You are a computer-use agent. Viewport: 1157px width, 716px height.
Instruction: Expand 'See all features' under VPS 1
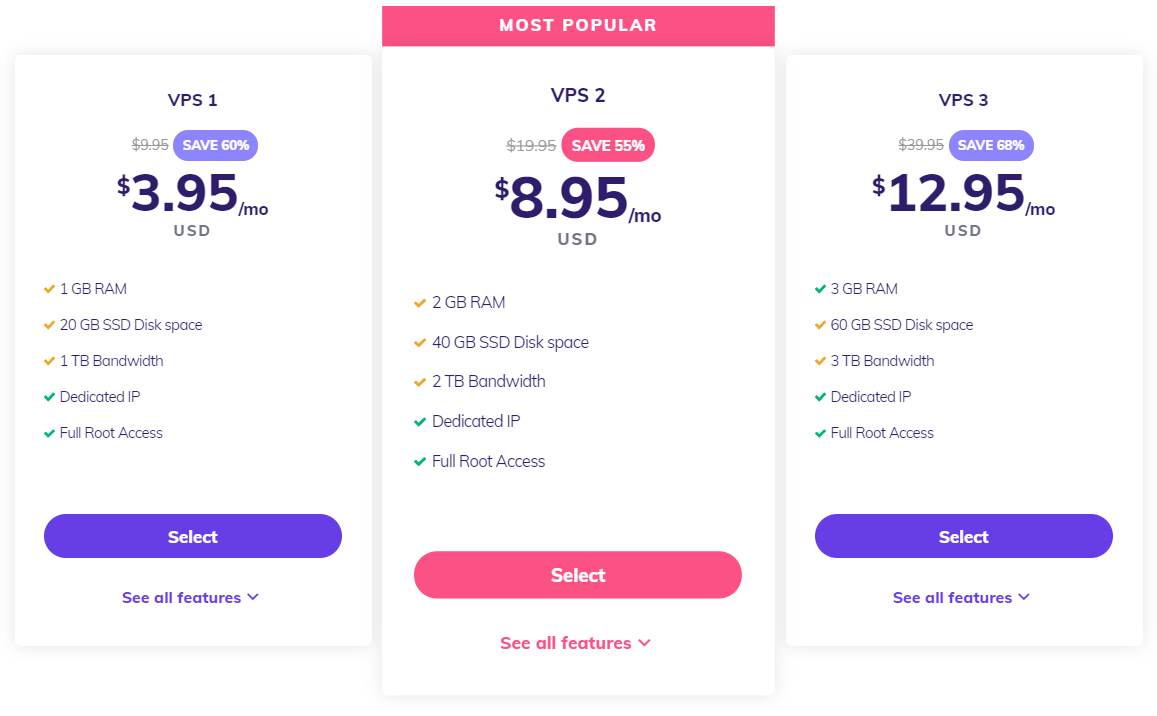point(191,596)
